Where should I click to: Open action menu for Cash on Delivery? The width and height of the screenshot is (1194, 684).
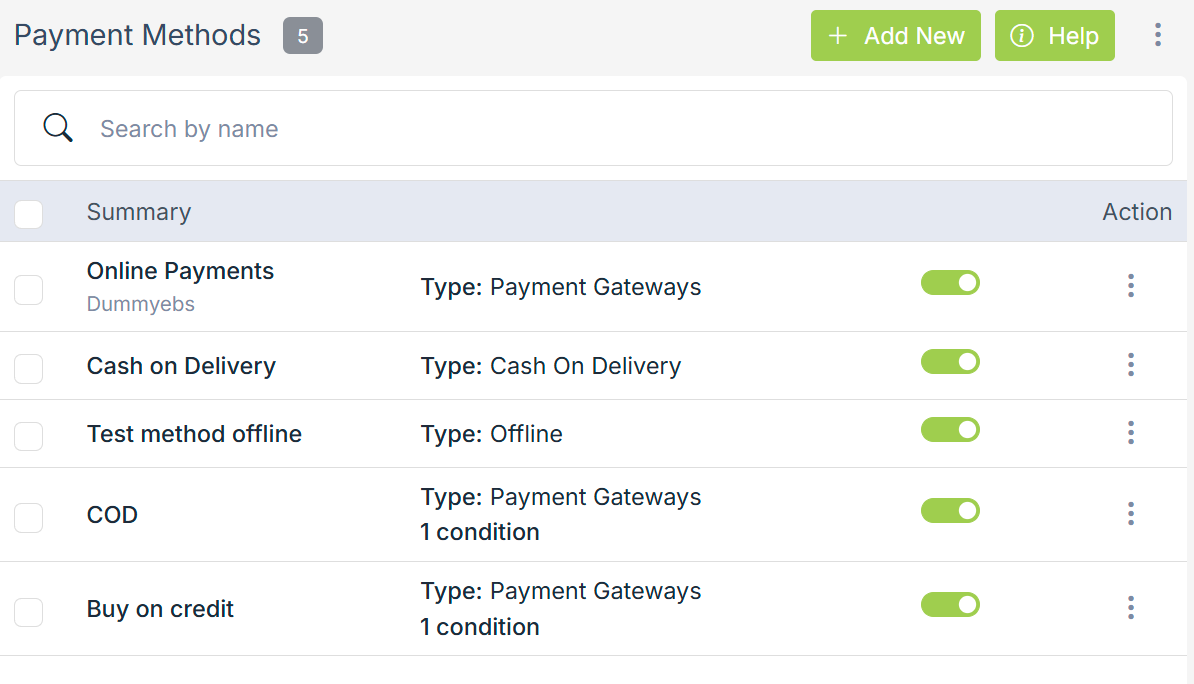[x=1131, y=365]
